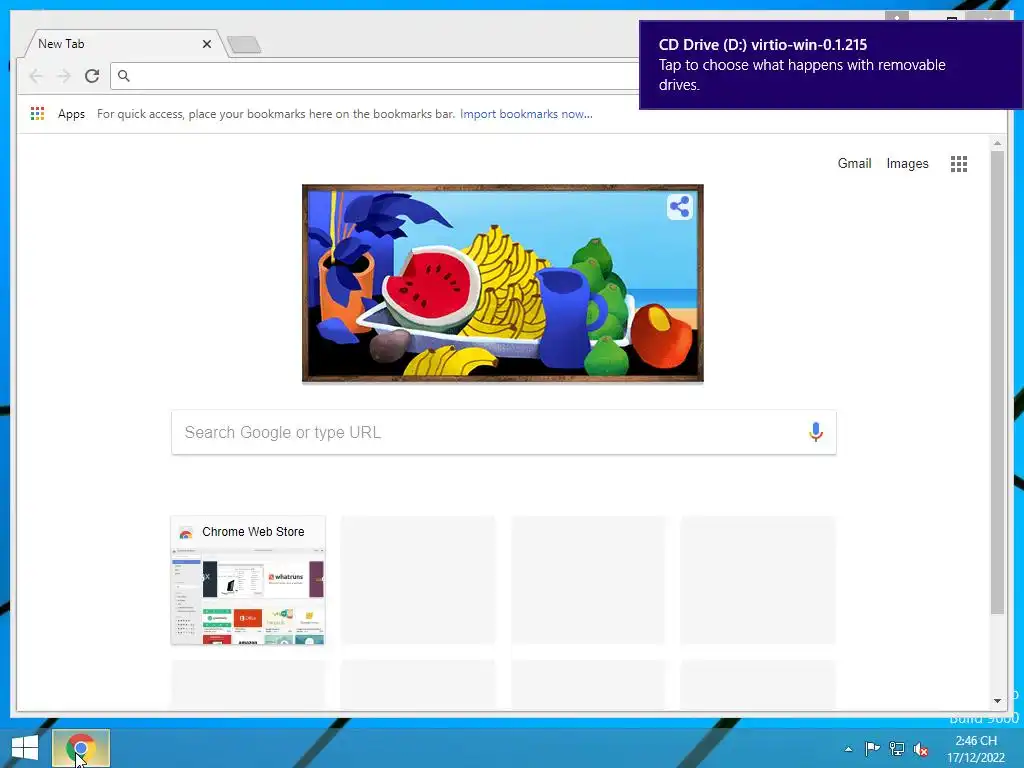Open the Windows Start button
Image resolution: width=1024 pixels, height=768 pixels.
[x=25, y=748]
